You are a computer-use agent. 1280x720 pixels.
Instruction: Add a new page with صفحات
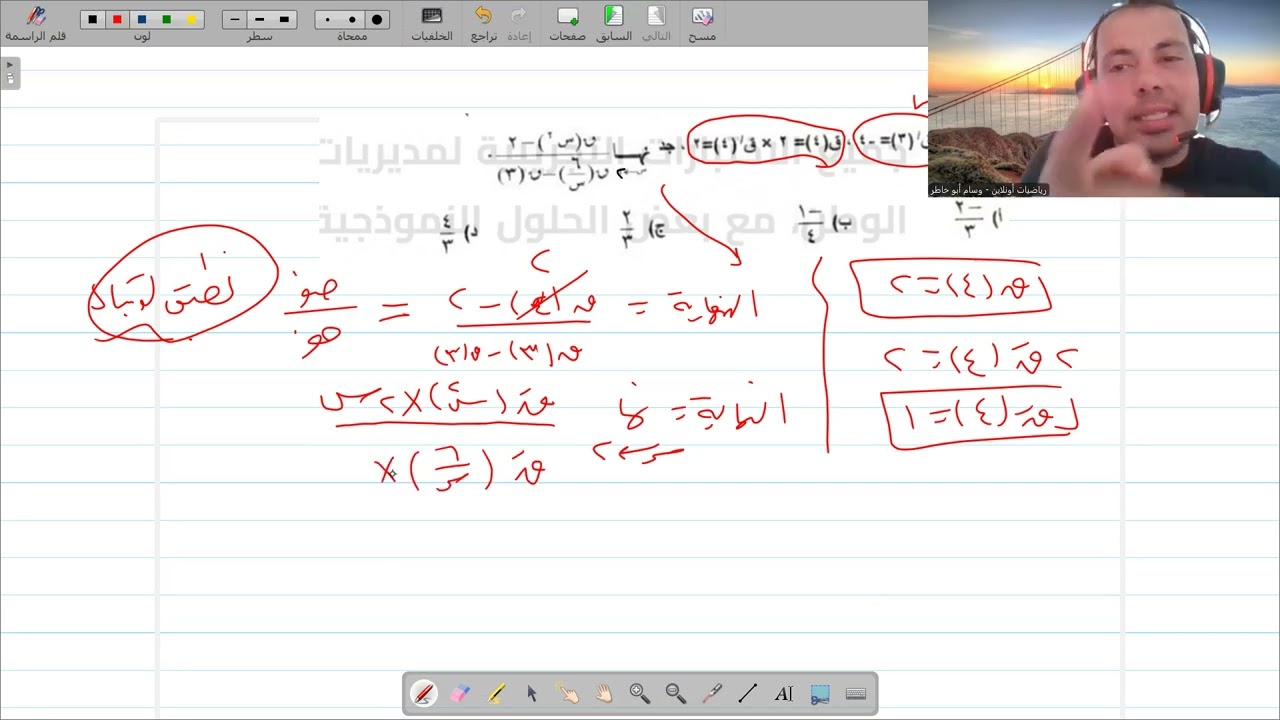[x=567, y=22]
